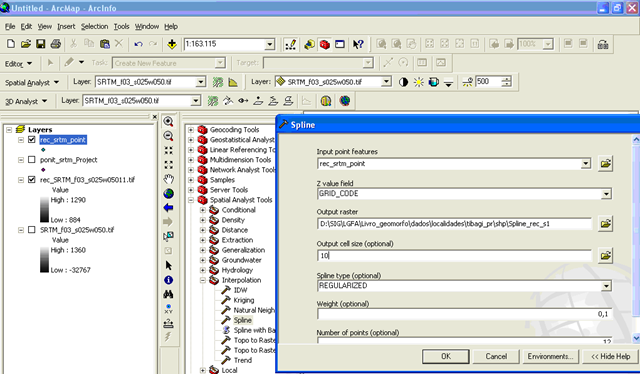Open the Editor toolbar icon
The image size is (640, 374).
(291, 44)
